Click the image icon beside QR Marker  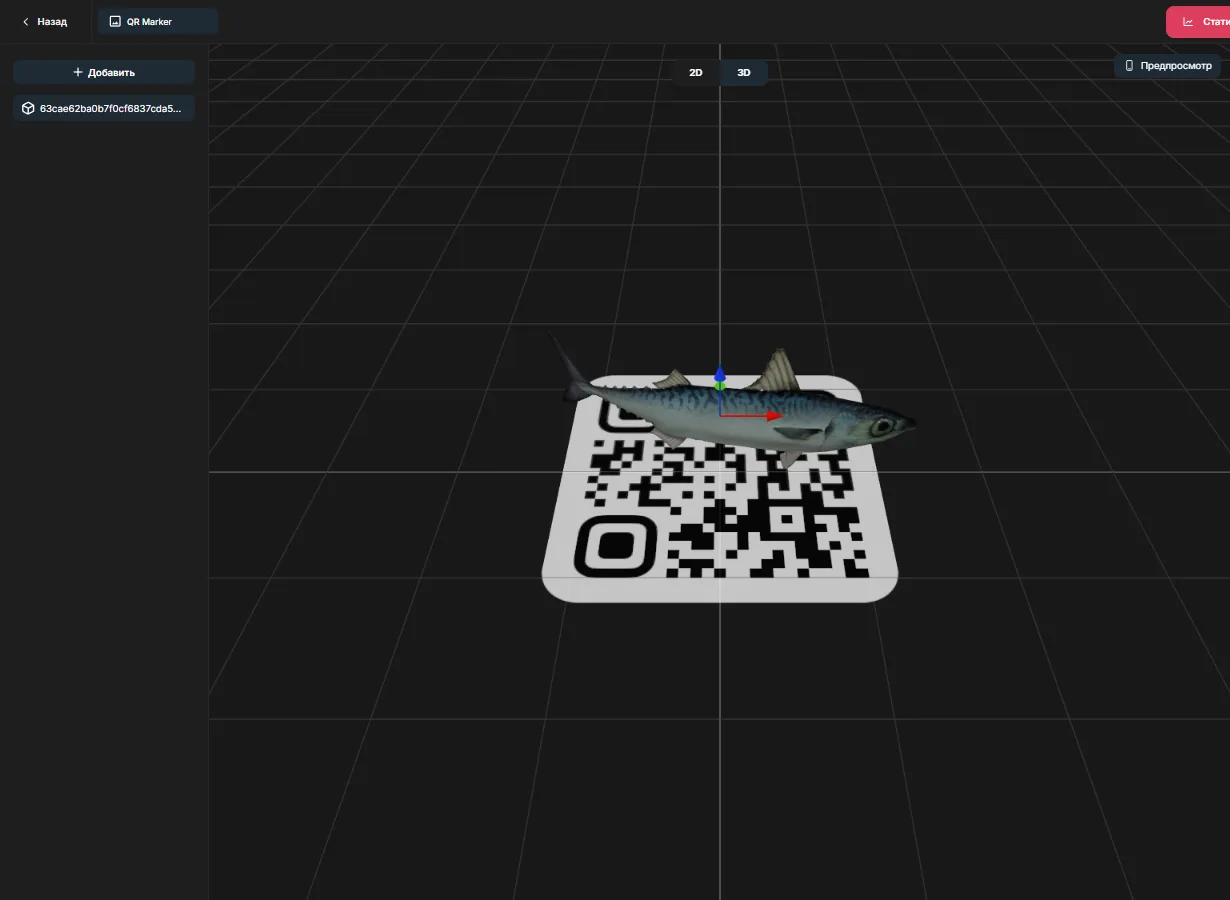coord(115,21)
